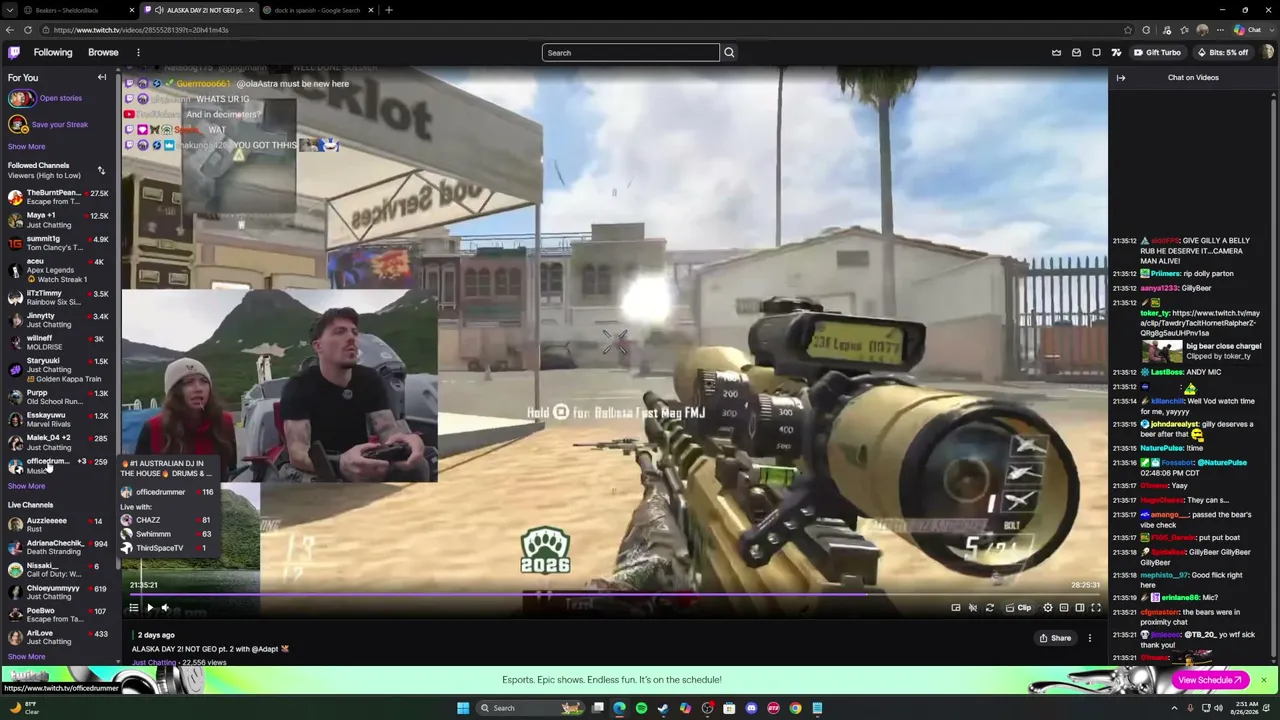This screenshot has width=1280, height=720.
Task: Close the Esports schedule banner
Action: [x=1264, y=680]
